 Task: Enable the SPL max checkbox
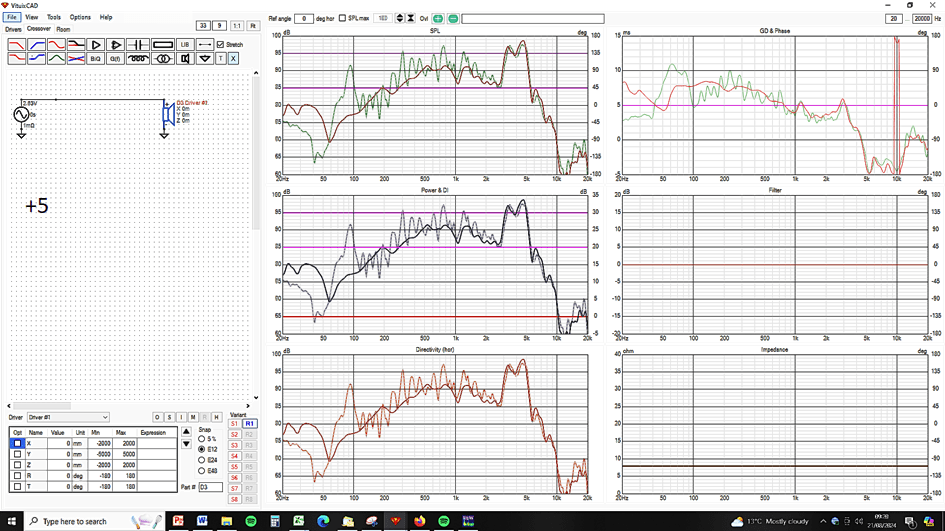(342, 18)
